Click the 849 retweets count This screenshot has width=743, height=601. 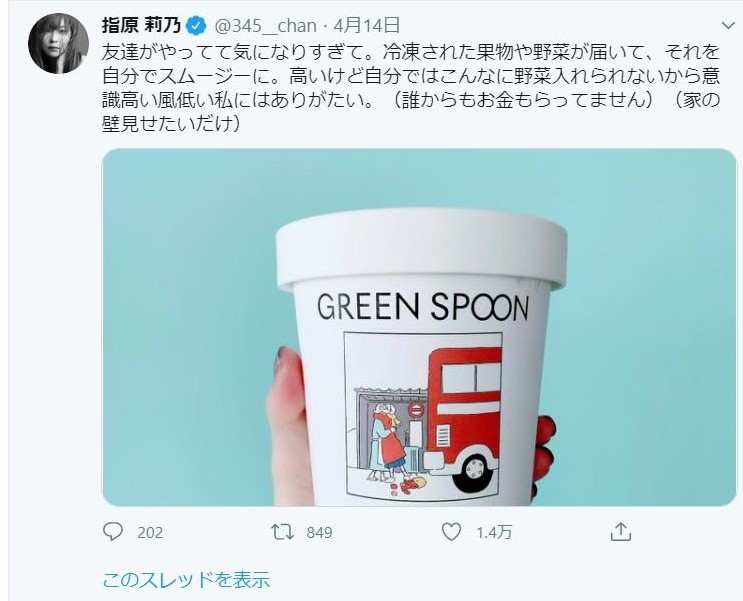click(319, 533)
